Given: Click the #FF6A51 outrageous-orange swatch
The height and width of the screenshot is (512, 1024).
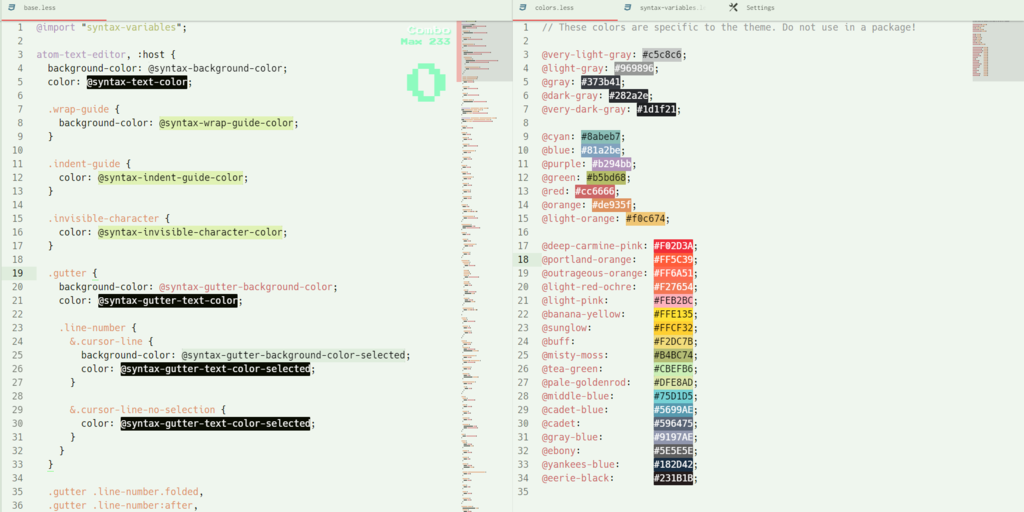Looking at the screenshot, I should 673,274.
